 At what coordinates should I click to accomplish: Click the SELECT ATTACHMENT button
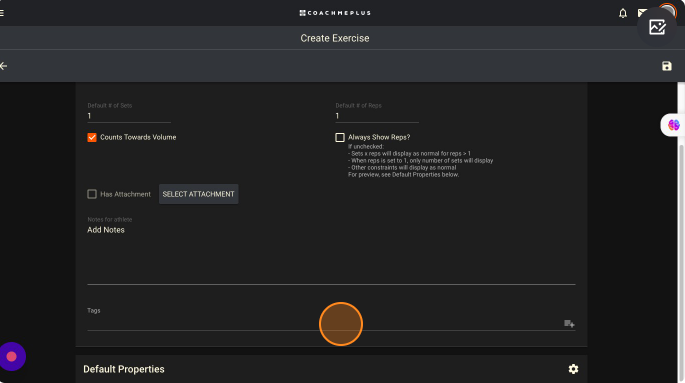[x=198, y=194]
